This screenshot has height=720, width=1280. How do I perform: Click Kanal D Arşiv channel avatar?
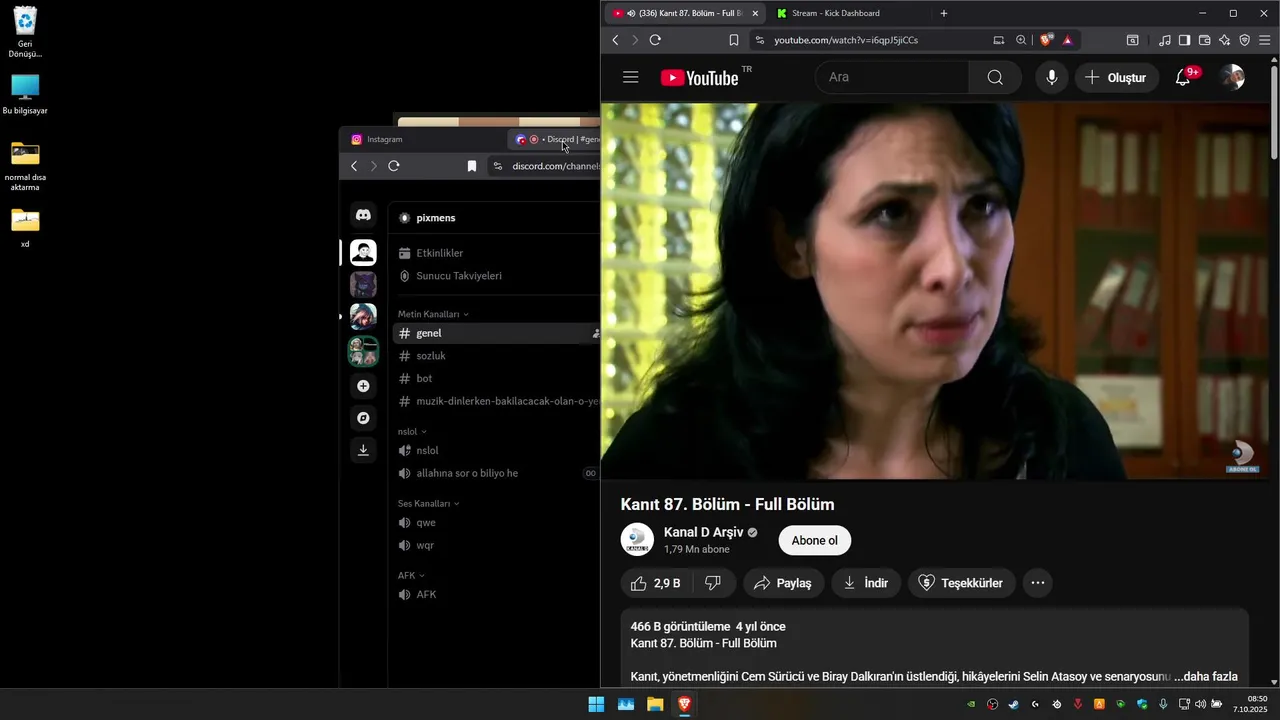[637, 540]
